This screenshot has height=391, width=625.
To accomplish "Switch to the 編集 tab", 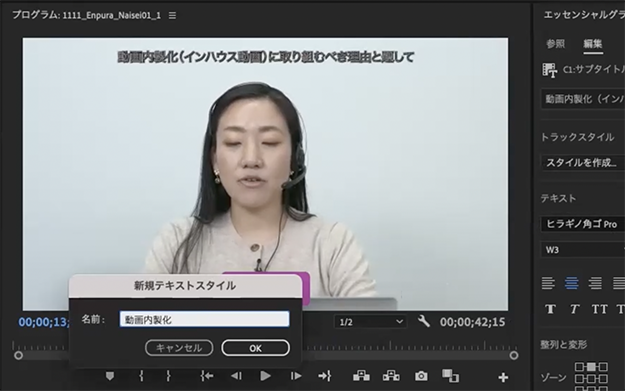I will (x=593, y=44).
